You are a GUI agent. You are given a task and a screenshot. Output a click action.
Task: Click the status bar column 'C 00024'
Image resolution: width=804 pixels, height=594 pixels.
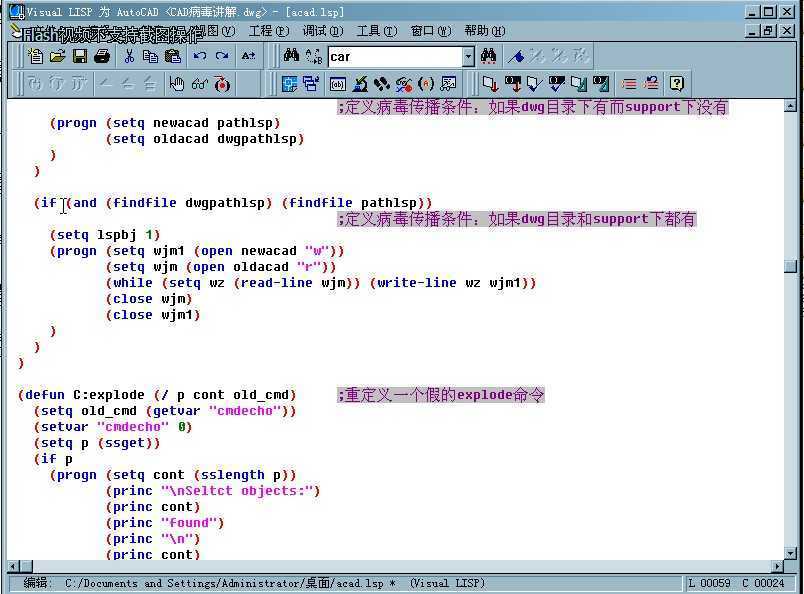tap(763, 583)
